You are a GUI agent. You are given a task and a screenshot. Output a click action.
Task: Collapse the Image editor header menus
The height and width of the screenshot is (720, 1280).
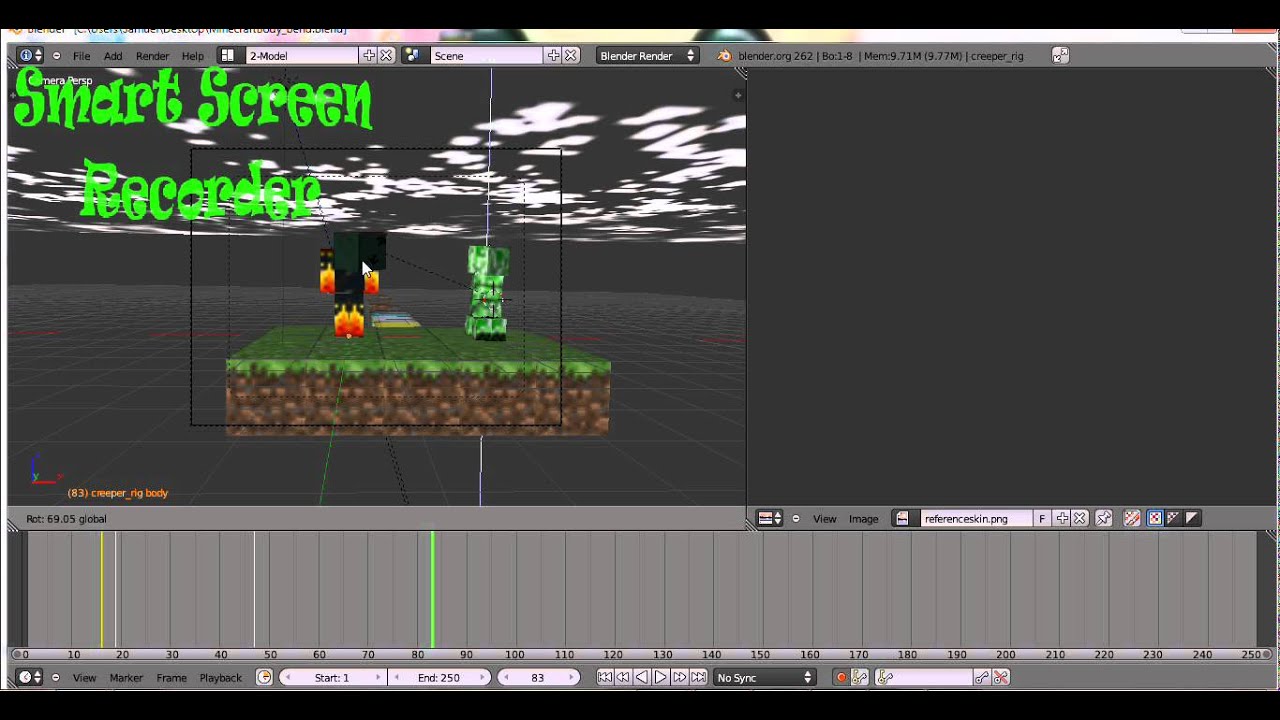click(796, 518)
